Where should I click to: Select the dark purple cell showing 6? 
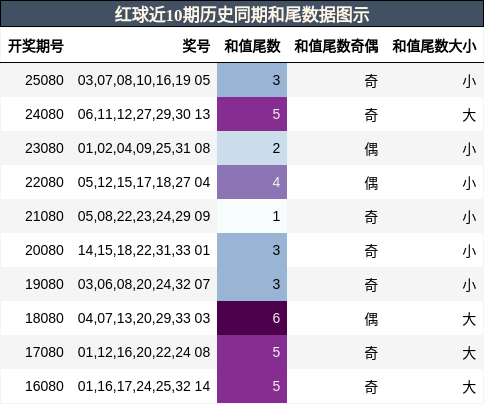point(252,318)
